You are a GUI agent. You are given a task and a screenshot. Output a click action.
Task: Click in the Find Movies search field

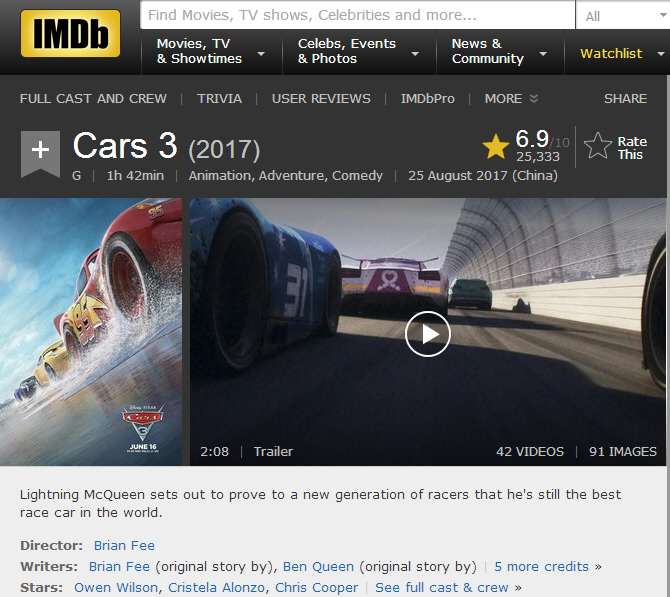[357, 16]
